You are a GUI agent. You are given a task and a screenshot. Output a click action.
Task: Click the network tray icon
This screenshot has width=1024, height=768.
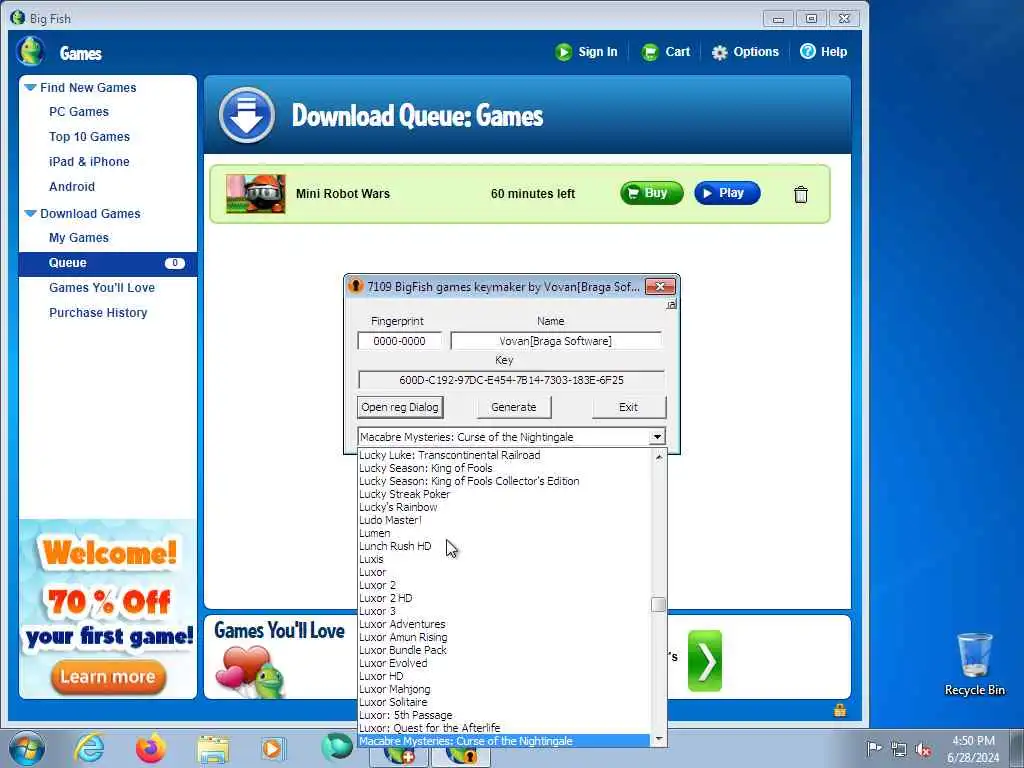coord(899,749)
